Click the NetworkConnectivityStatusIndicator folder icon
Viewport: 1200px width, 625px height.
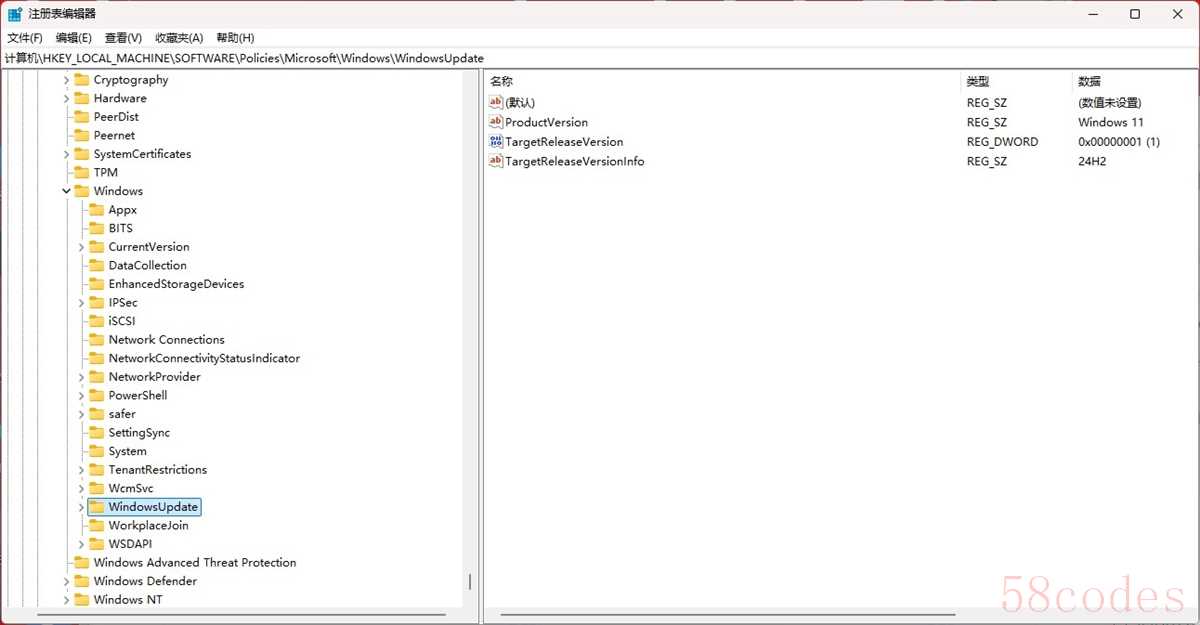(96, 358)
